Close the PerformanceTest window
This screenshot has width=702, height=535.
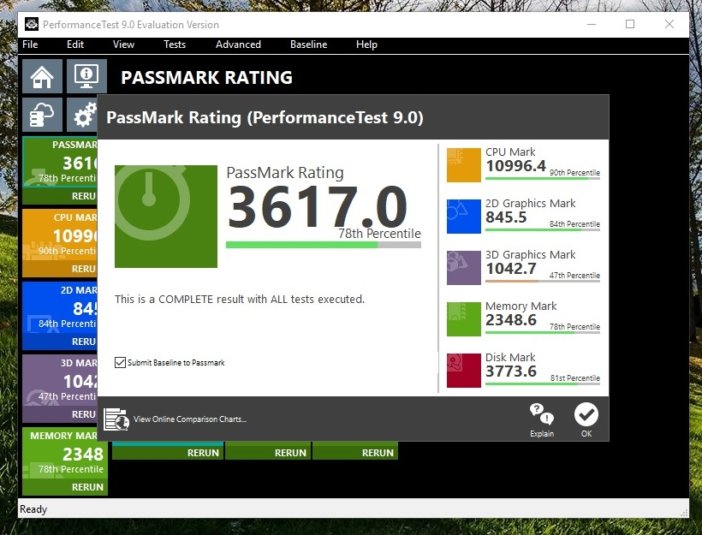pyautogui.click(x=669, y=24)
